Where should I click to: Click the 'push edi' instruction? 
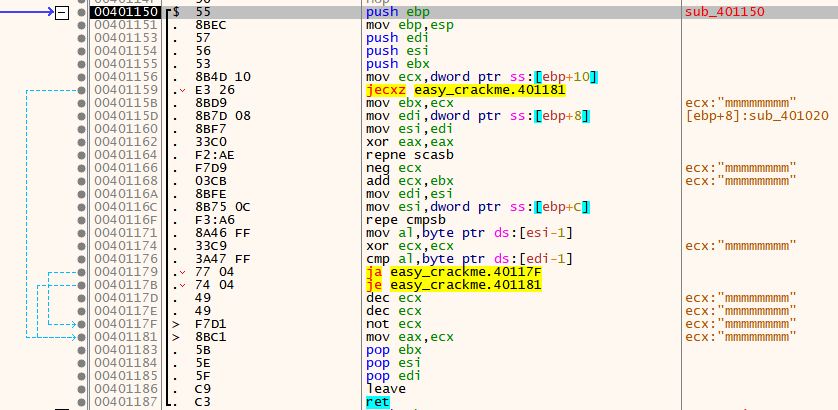[x=398, y=38]
